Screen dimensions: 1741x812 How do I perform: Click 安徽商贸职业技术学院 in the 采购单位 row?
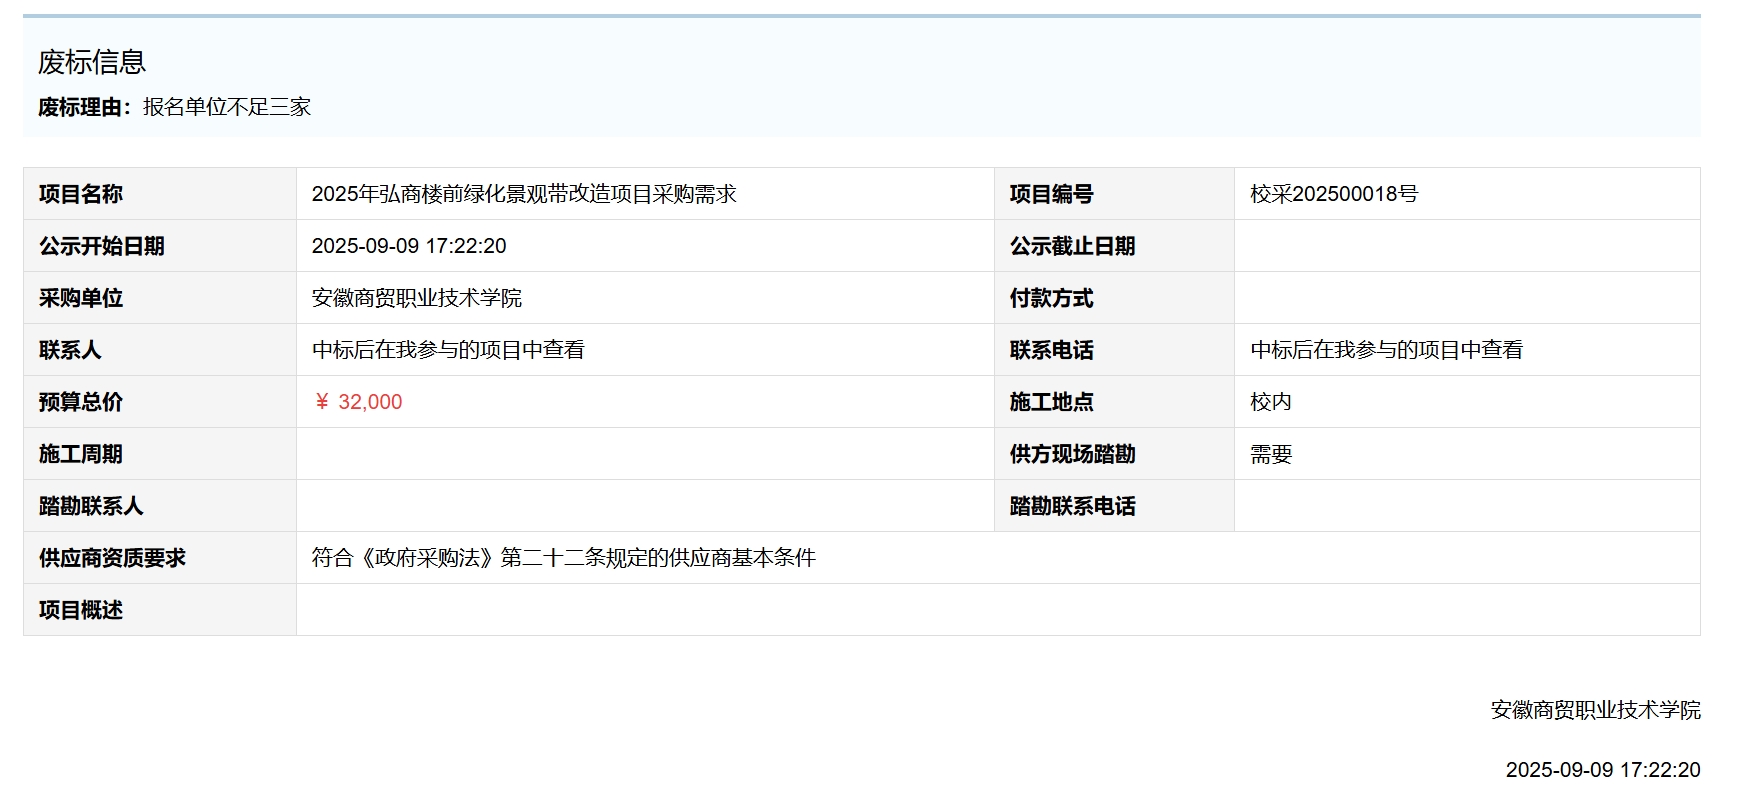(x=416, y=298)
